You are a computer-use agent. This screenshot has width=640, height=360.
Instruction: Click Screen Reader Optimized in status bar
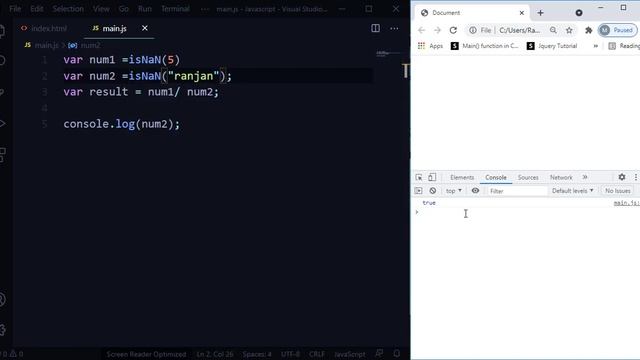146,354
